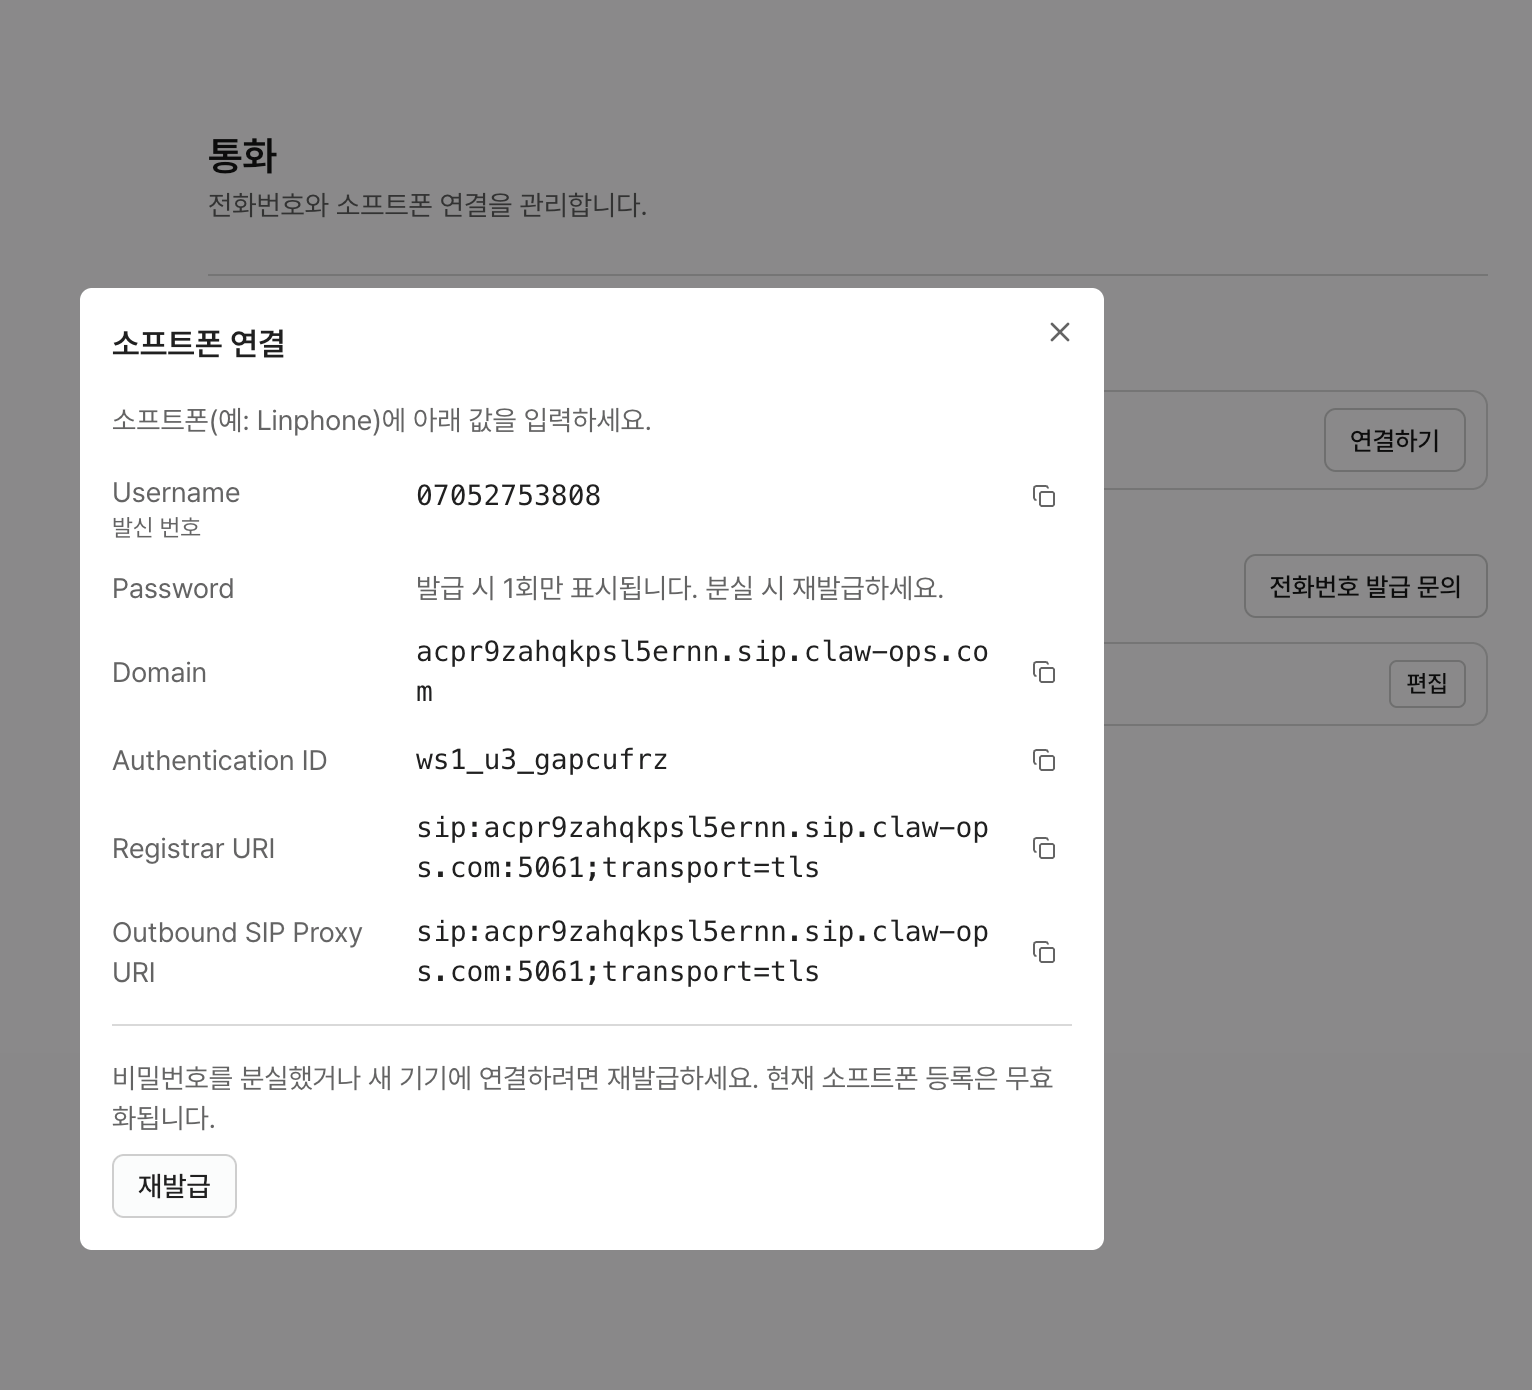Click the Authentication ID label

click(x=220, y=760)
